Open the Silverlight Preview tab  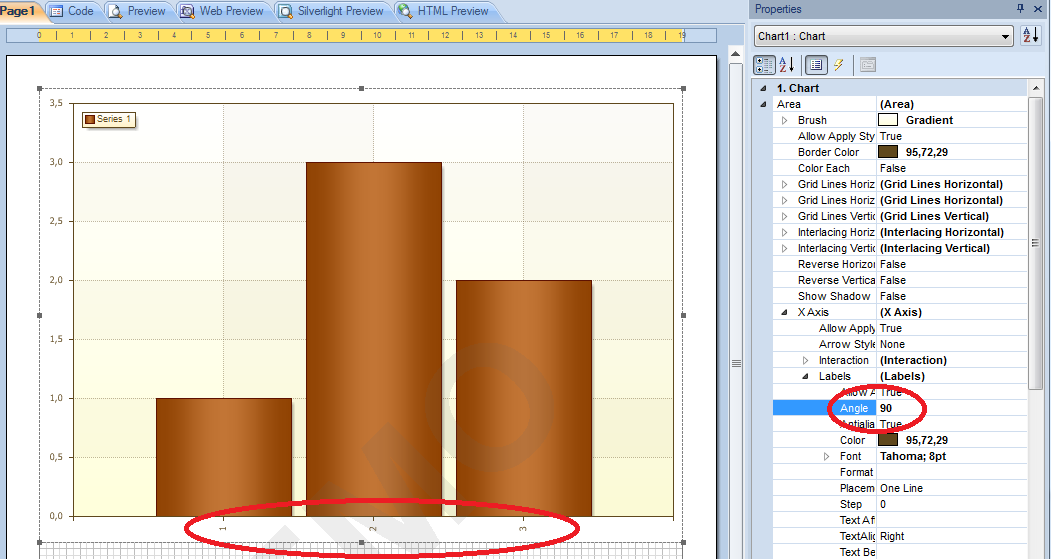pos(332,11)
